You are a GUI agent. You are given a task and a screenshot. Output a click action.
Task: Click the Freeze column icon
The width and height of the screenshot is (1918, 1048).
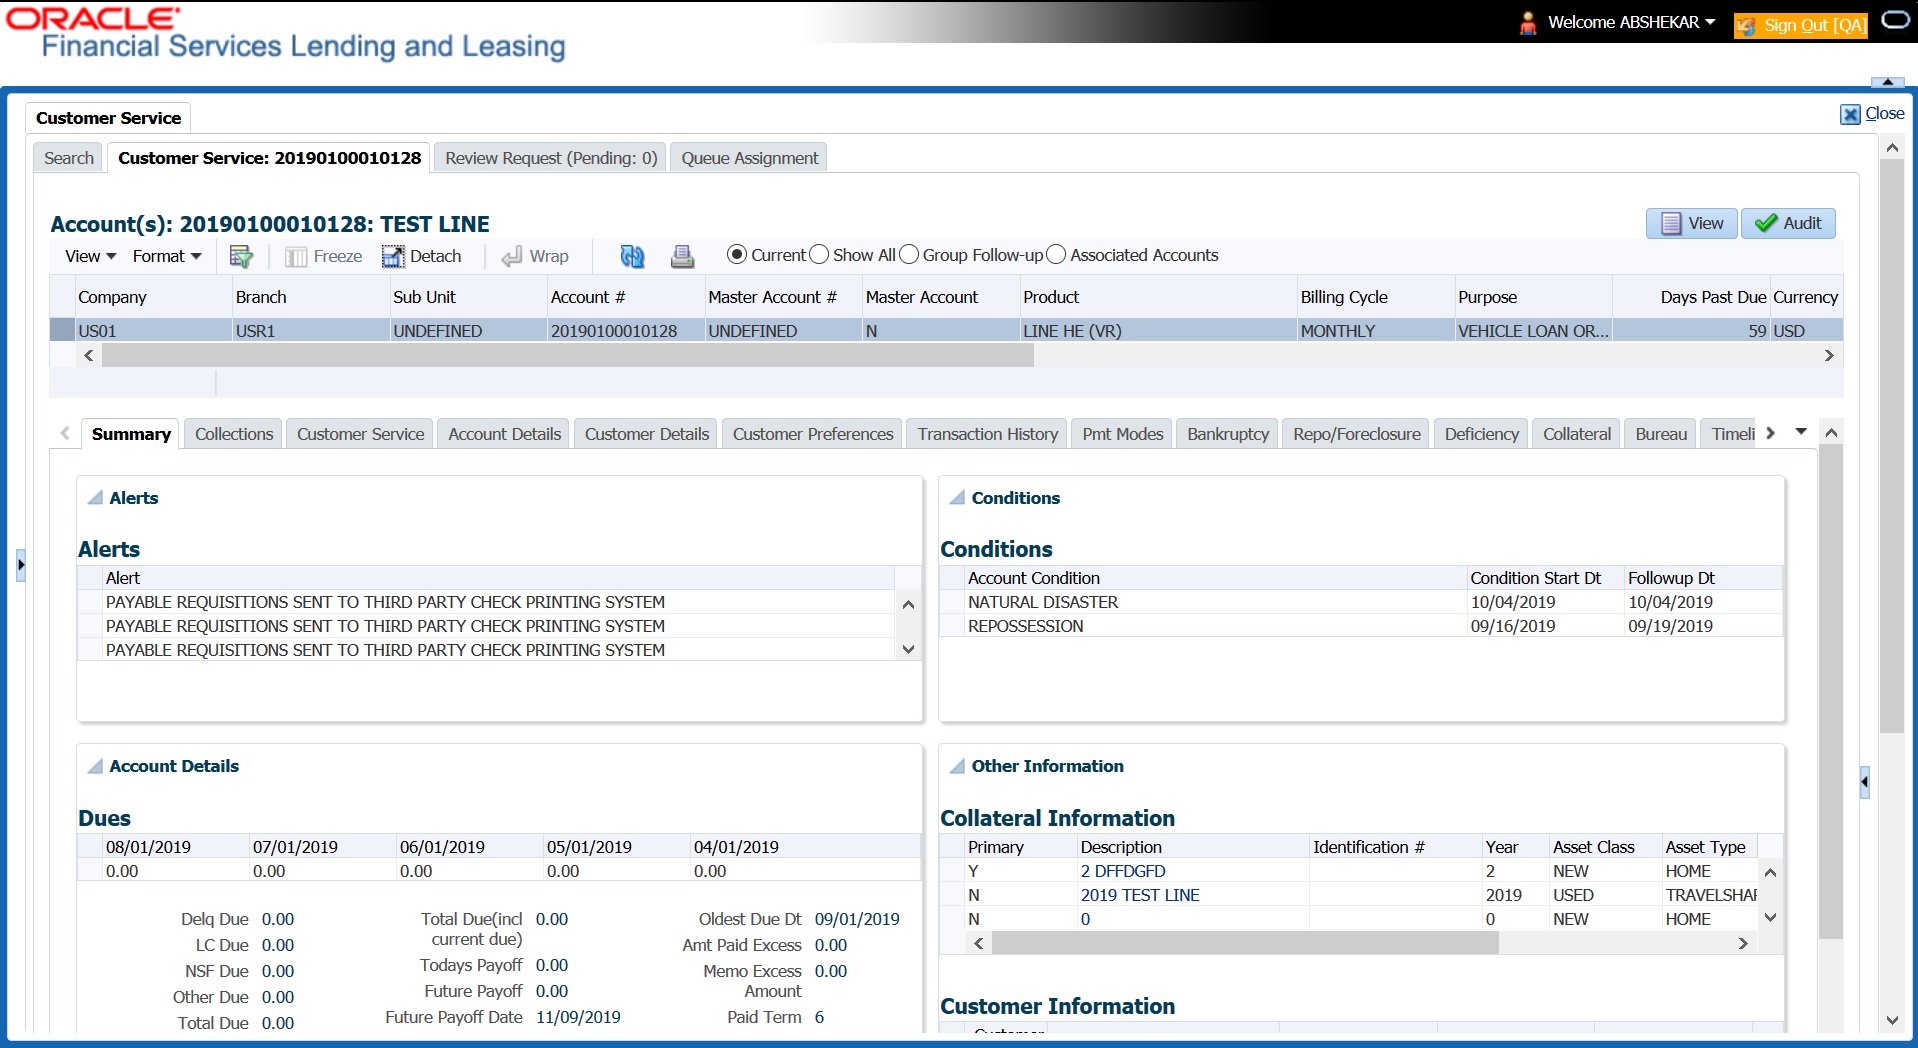pyautogui.click(x=296, y=256)
